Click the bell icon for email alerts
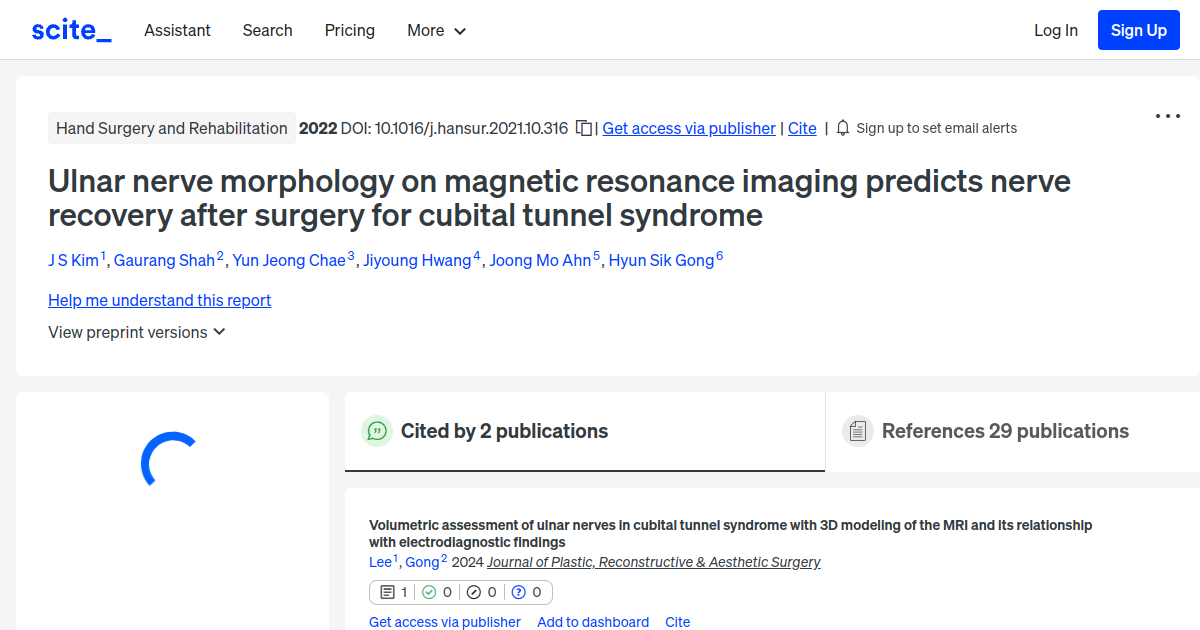This screenshot has height=630, width=1200. pyautogui.click(x=842, y=128)
